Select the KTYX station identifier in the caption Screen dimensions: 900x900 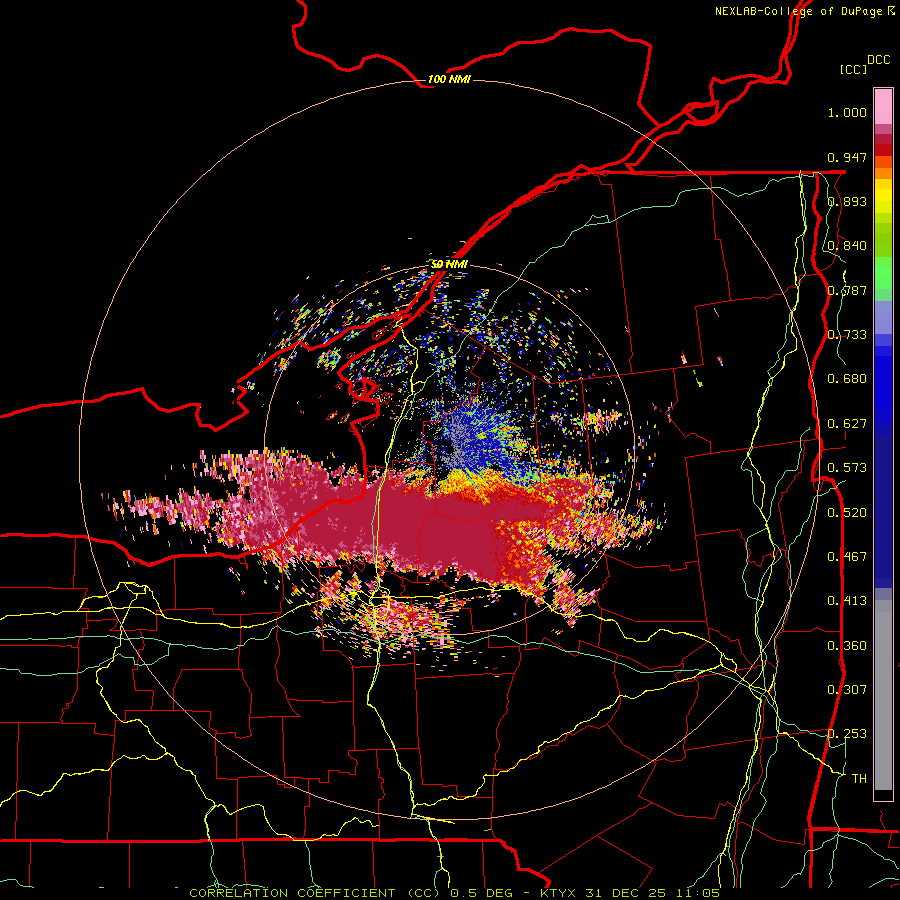tap(560, 893)
